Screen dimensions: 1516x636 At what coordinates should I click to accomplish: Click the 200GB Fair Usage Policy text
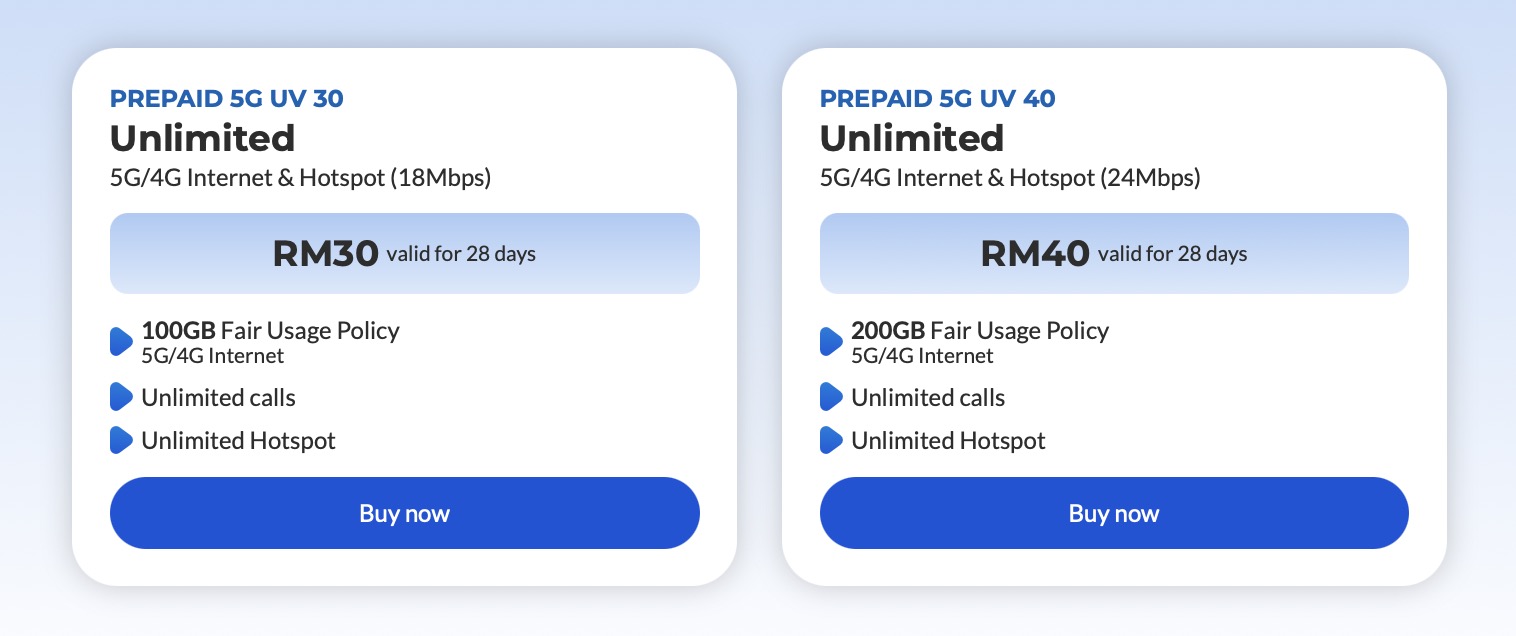click(980, 331)
